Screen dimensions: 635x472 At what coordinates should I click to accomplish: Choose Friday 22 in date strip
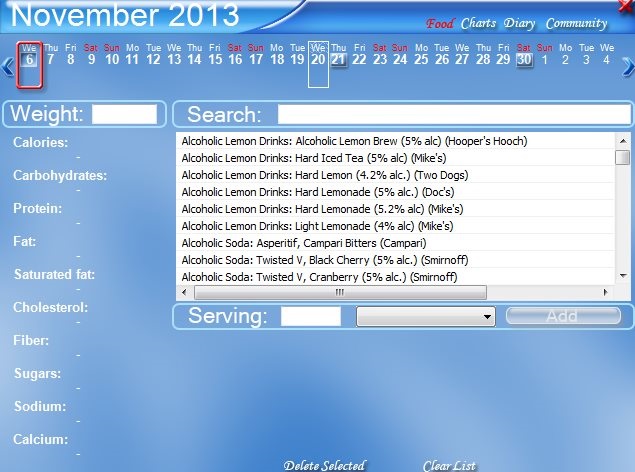point(359,55)
